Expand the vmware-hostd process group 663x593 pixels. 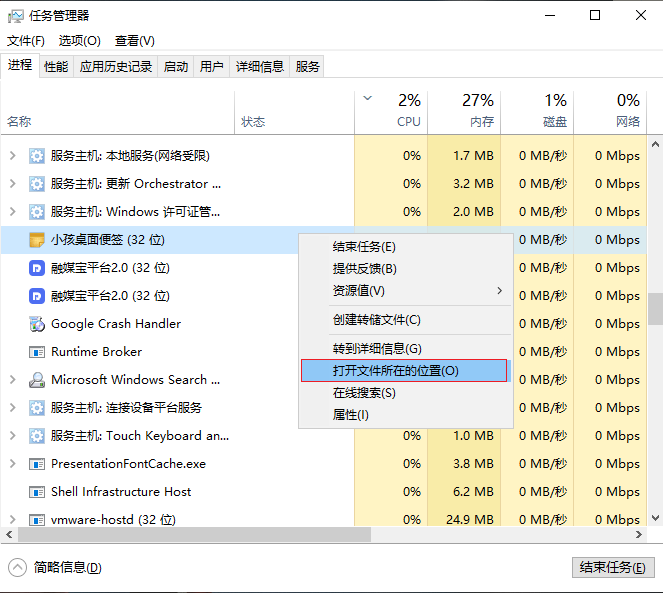point(12,520)
